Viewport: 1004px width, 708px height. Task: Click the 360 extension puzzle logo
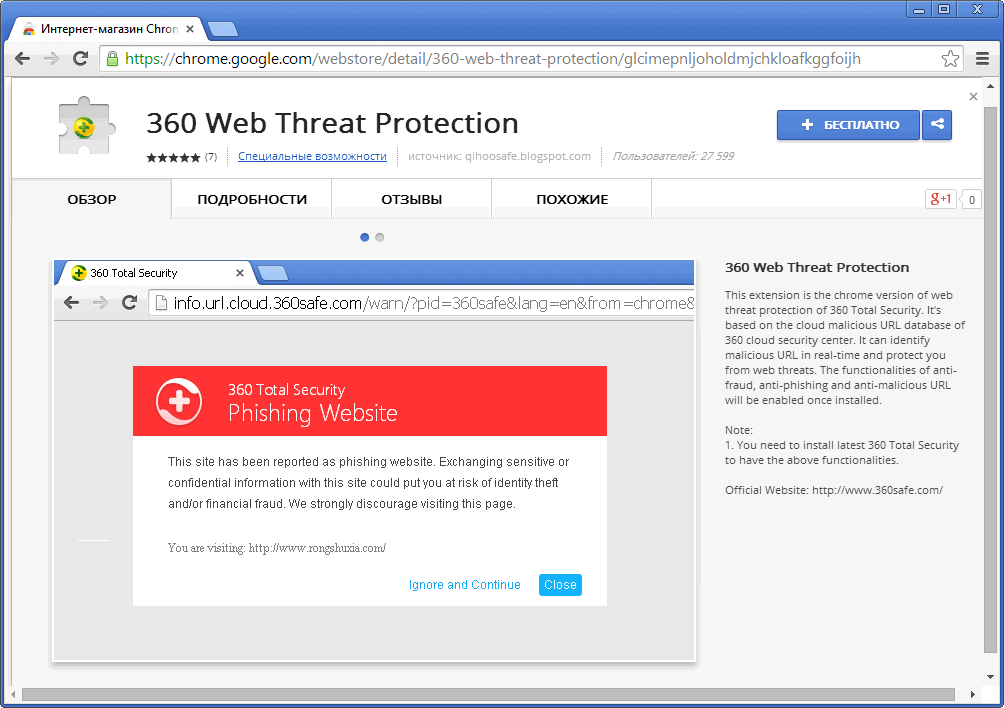[x=86, y=125]
